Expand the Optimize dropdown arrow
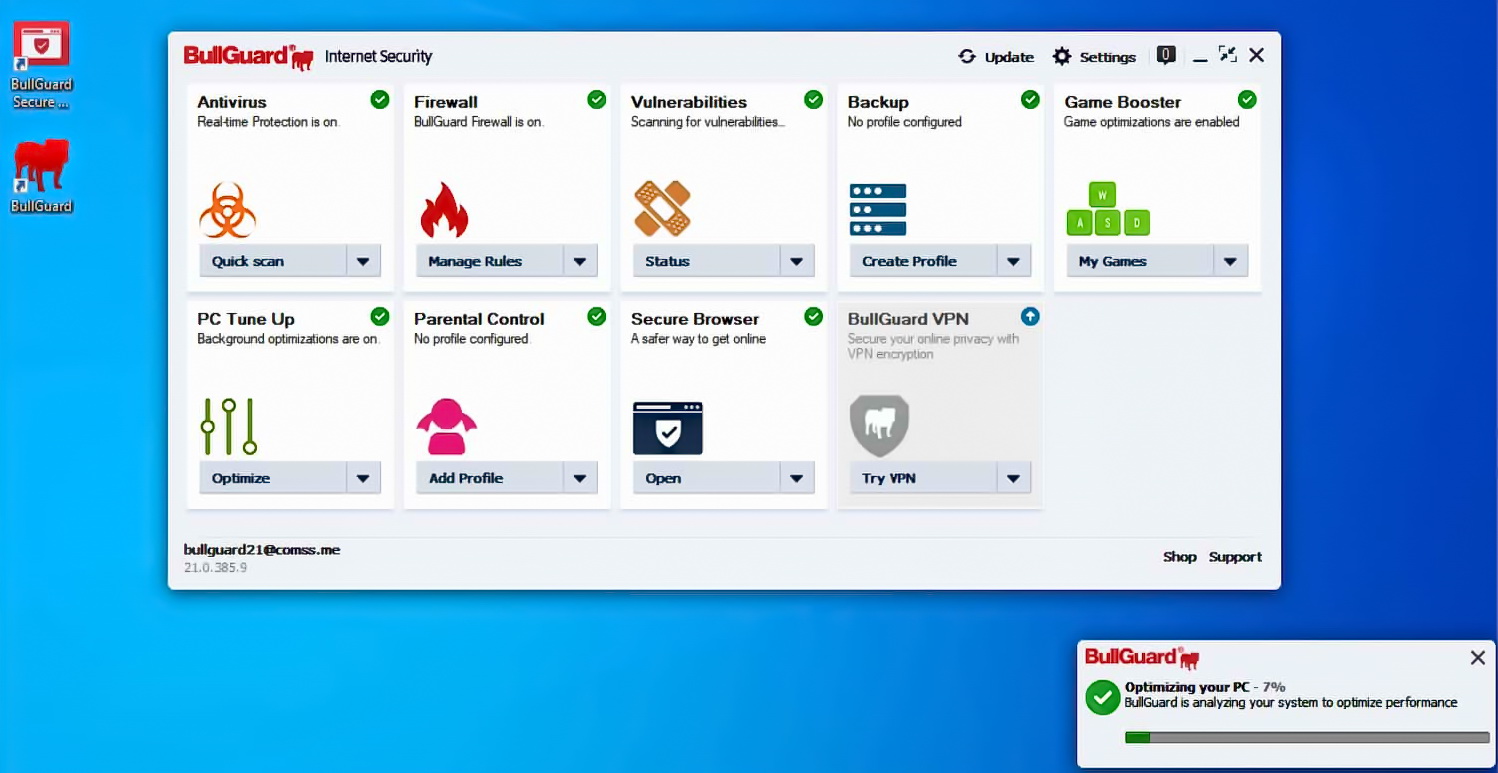 (x=363, y=478)
